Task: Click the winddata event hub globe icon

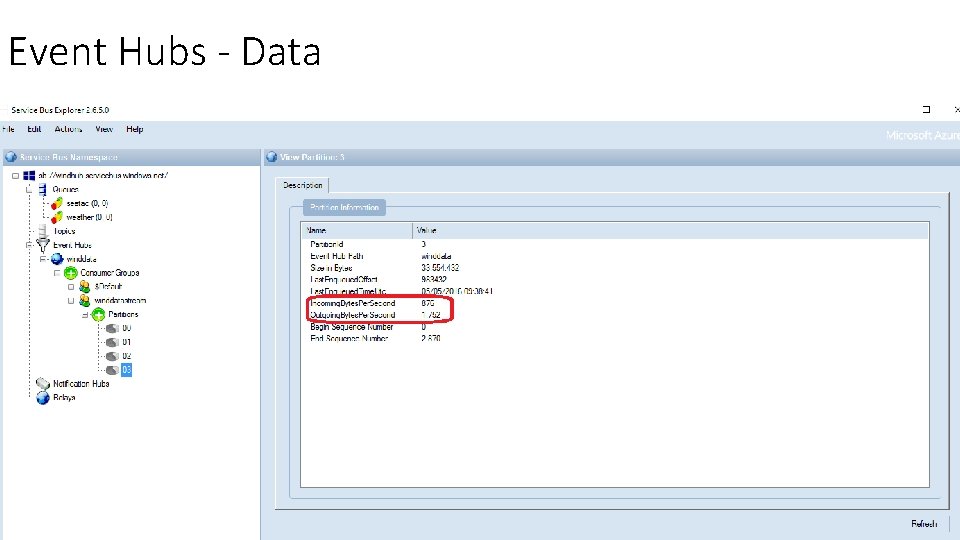Action: pos(57,259)
